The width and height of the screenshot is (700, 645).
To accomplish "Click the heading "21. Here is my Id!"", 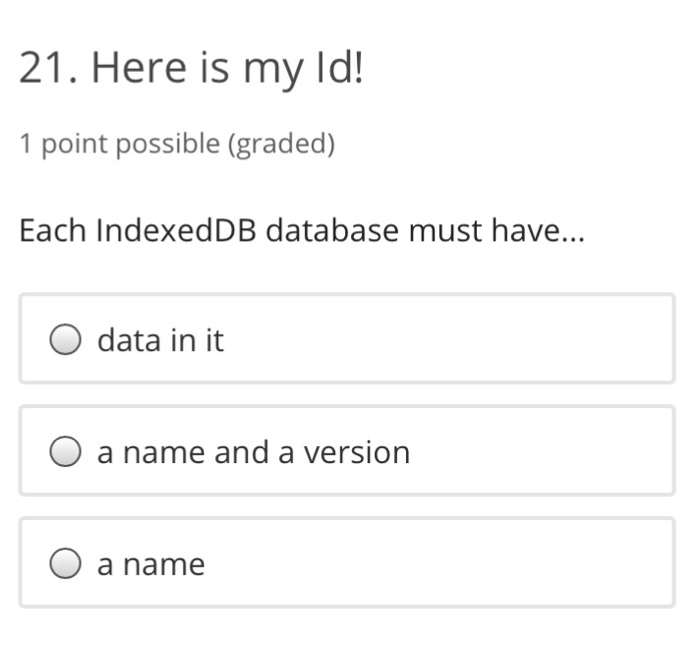I will pos(191,69).
